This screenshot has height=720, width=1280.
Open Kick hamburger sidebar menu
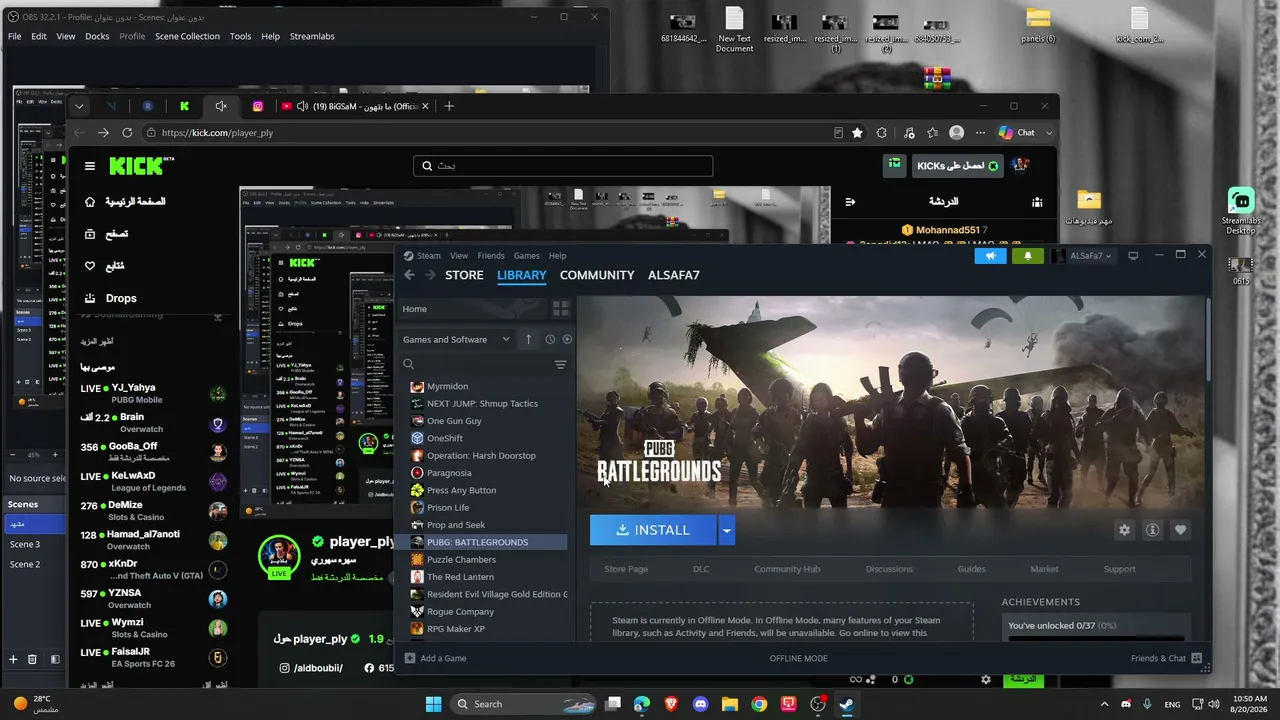coord(90,166)
